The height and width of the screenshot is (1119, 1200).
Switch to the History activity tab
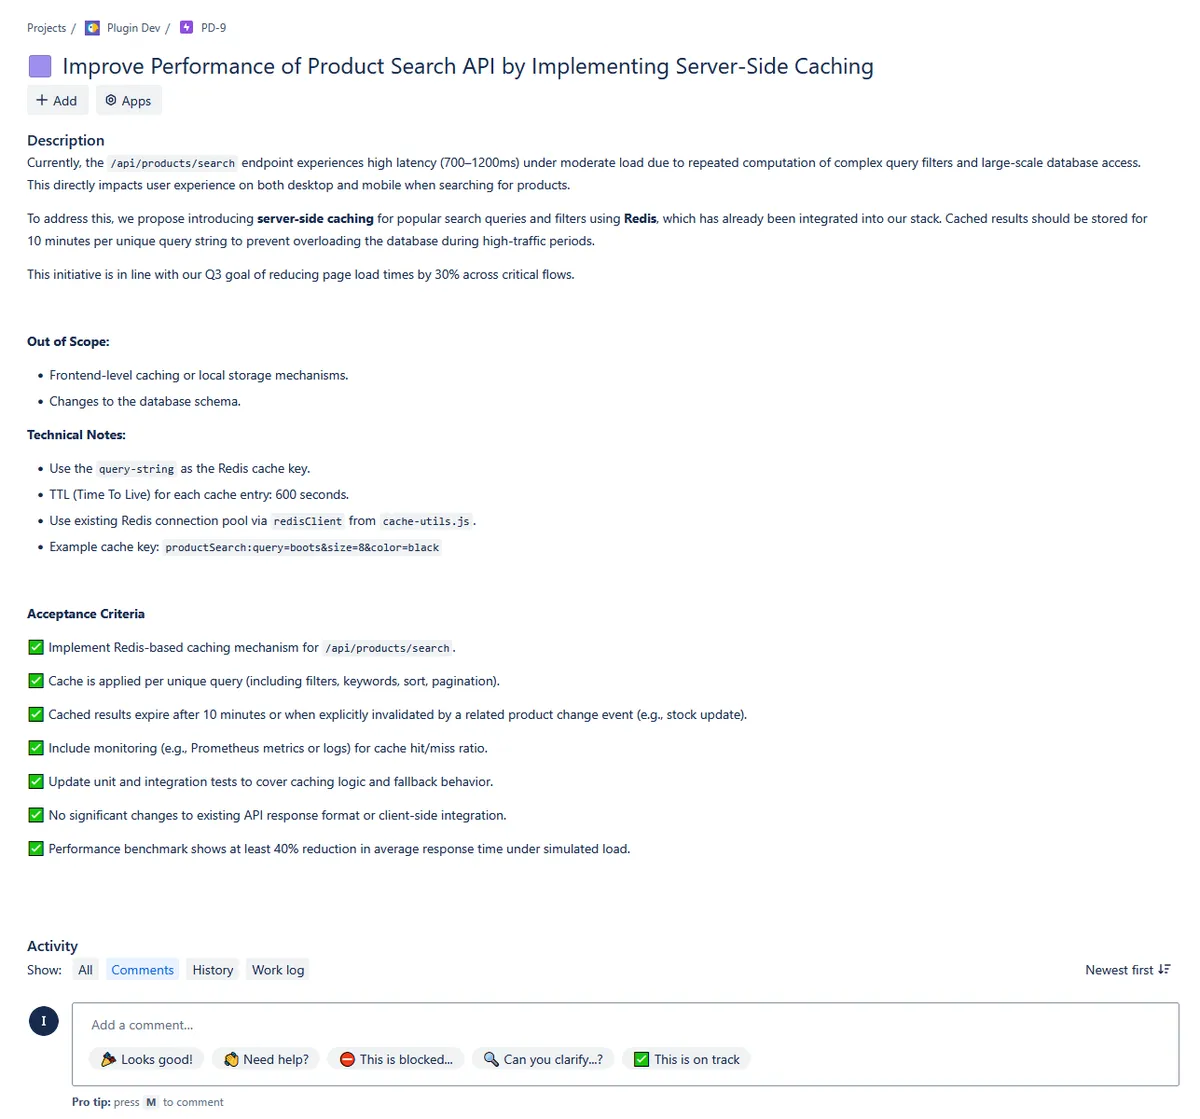[213, 970]
